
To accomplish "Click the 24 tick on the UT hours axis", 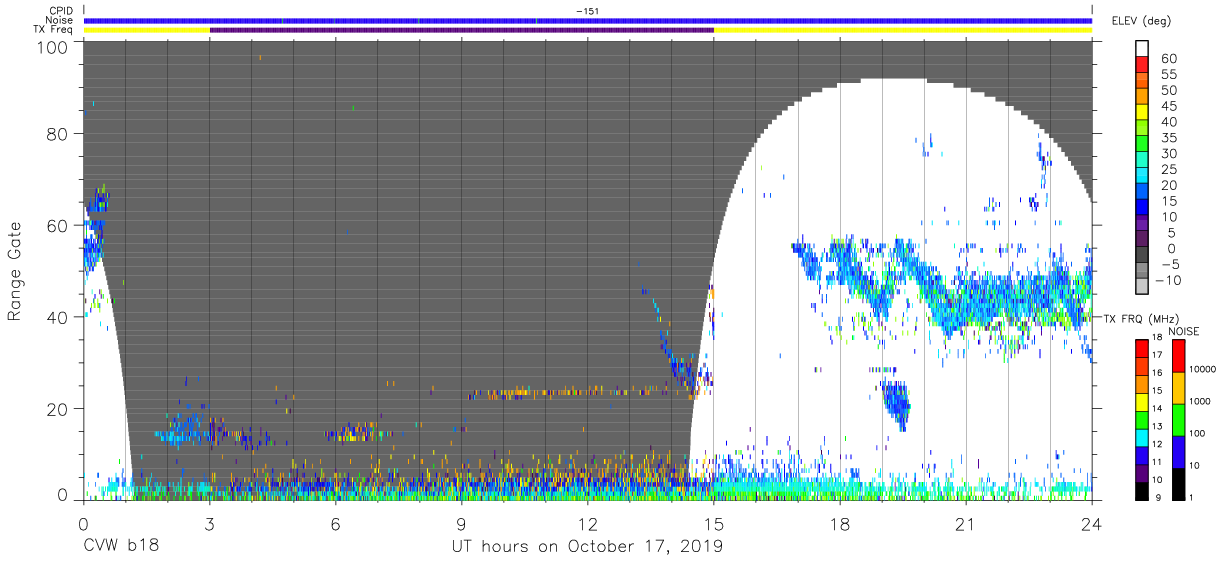I will (x=1092, y=524).
